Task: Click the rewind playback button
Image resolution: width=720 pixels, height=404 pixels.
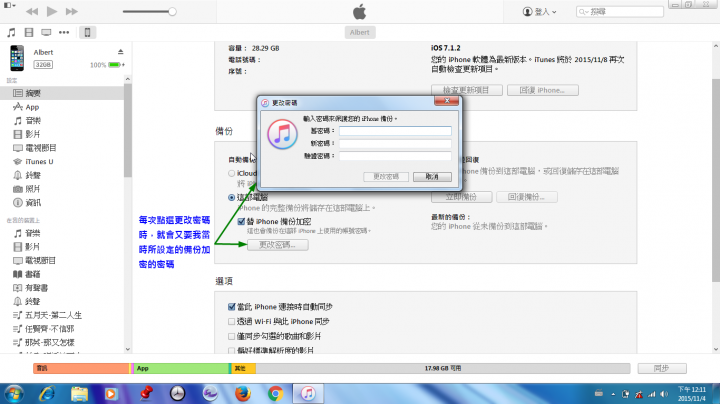Action: point(32,11)
